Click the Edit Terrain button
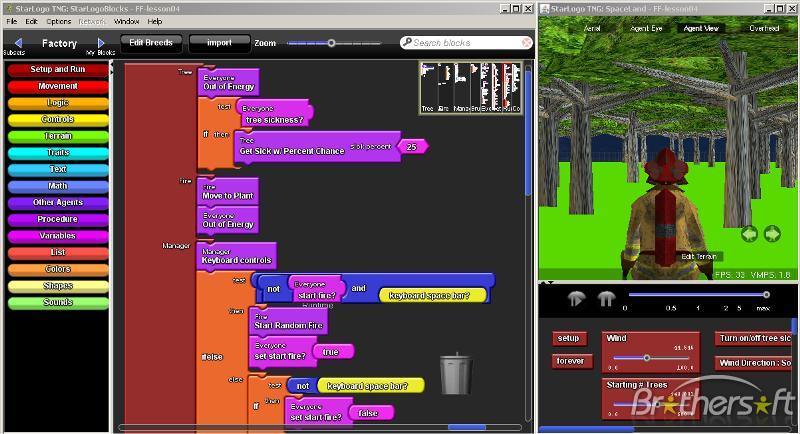The height and width of the screenshot is (434, 800). pos(699,257)
